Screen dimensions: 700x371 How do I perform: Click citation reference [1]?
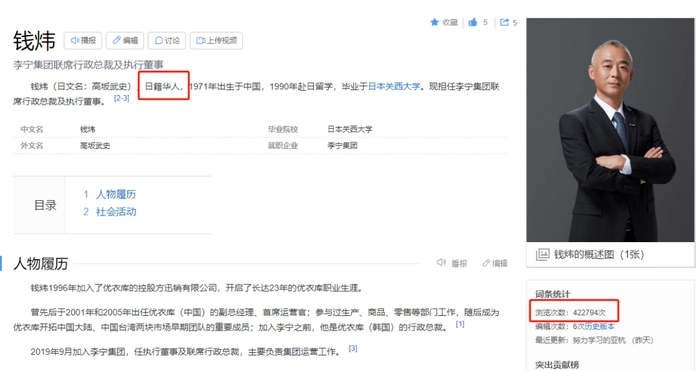pyautogui.click(x=460, y=324)
